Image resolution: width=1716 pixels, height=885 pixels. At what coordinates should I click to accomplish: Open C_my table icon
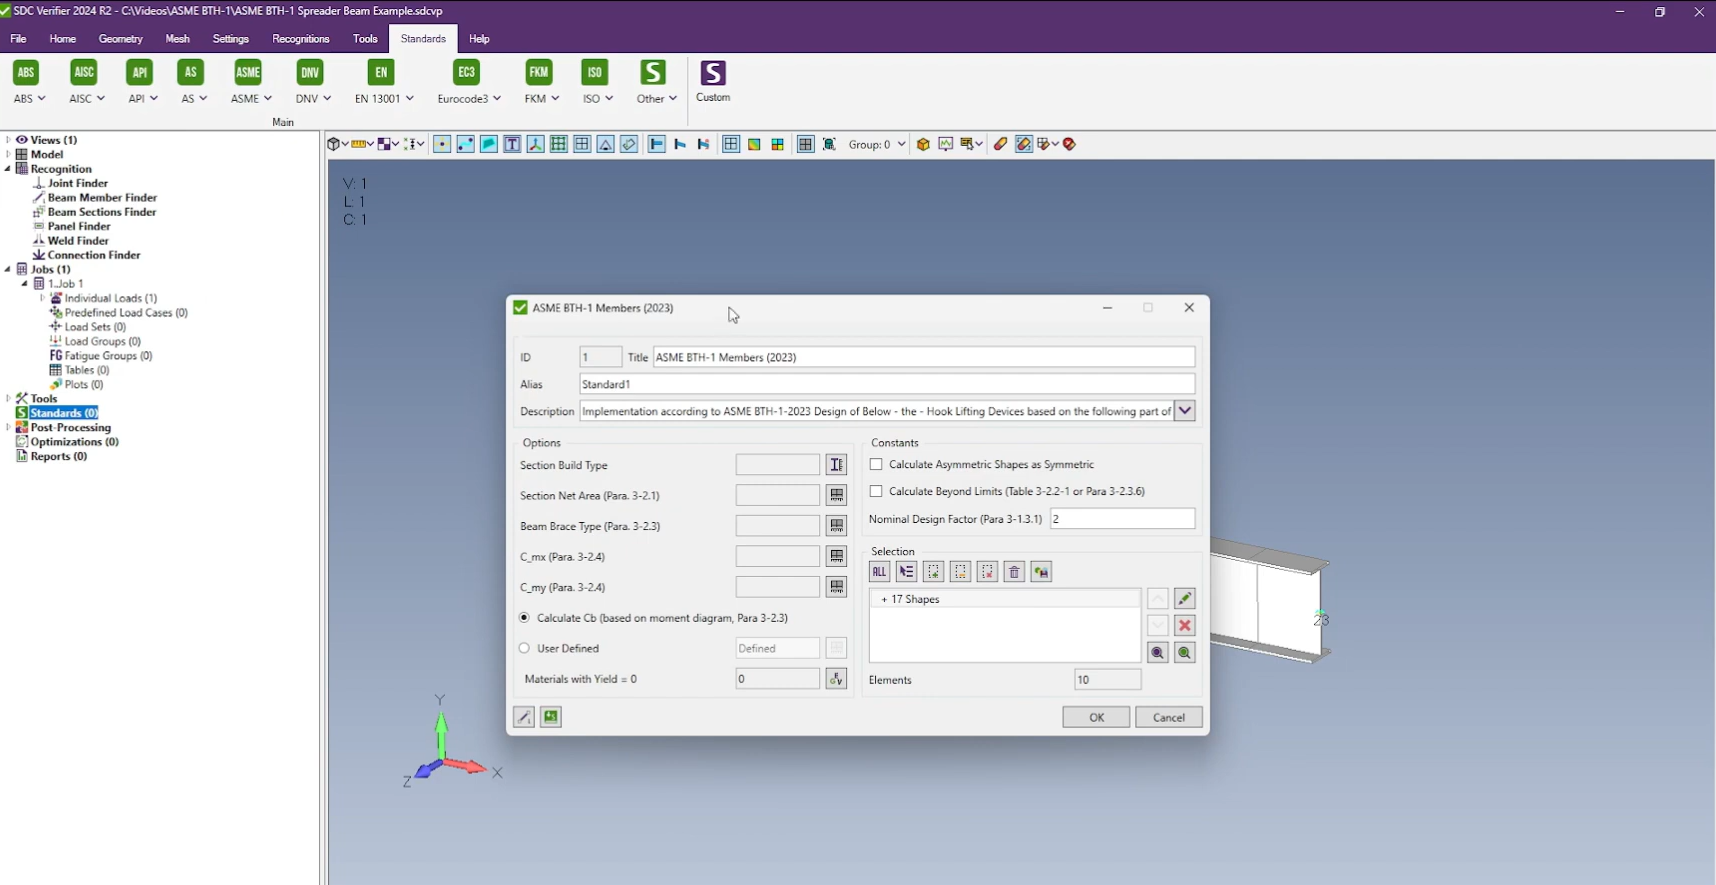[x=837, y=587]
